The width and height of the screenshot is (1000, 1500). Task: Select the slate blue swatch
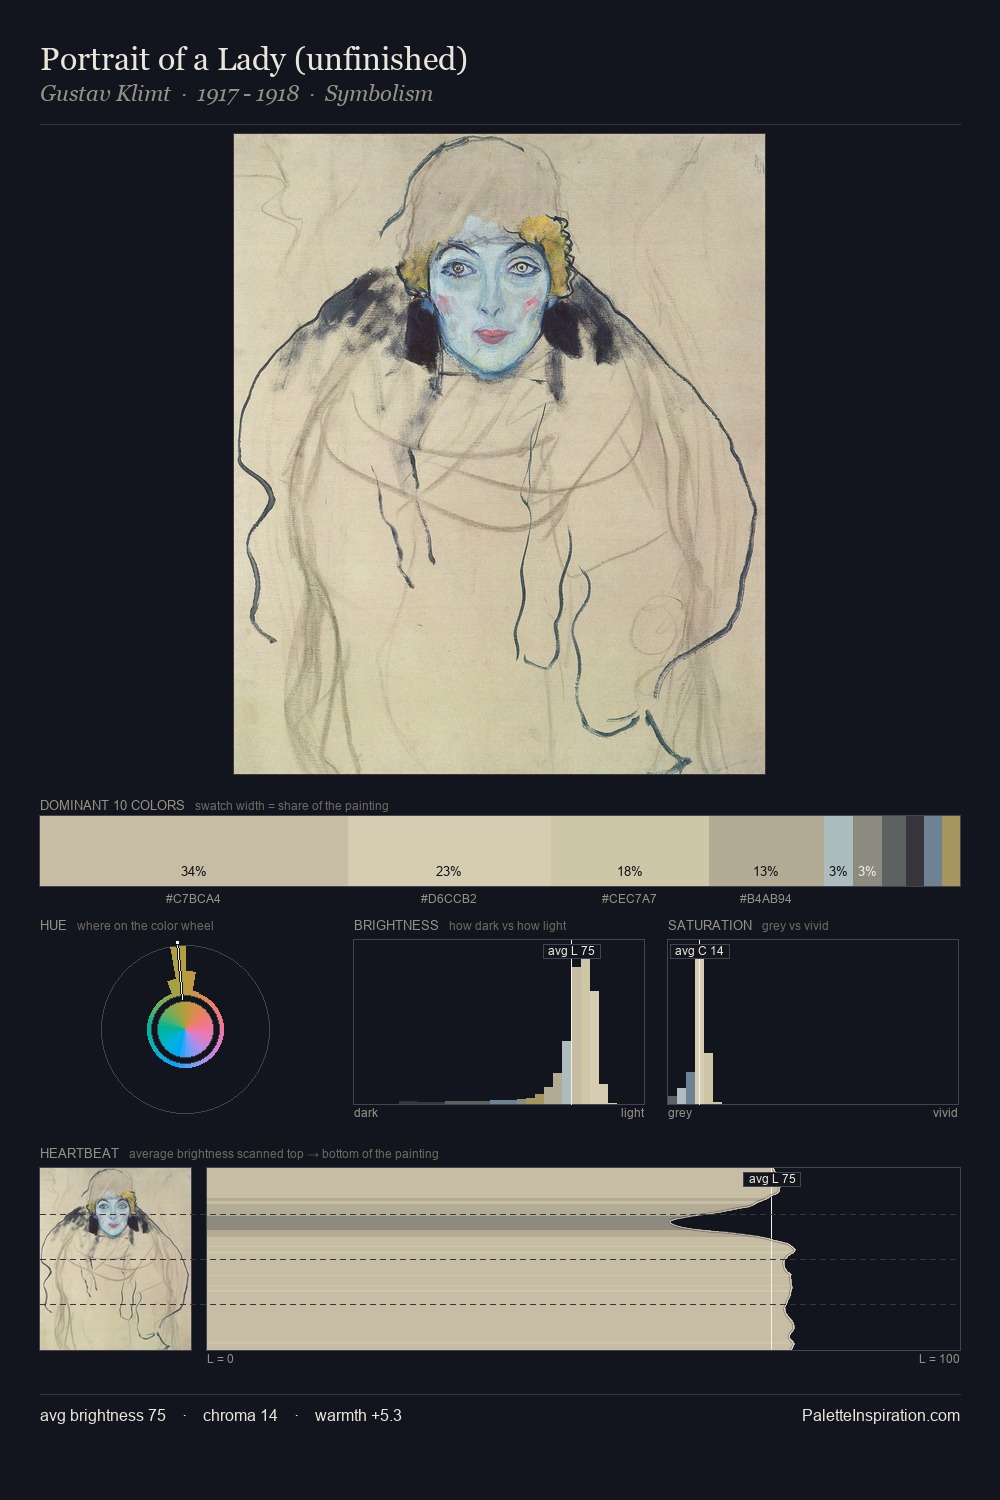[933, 851]
